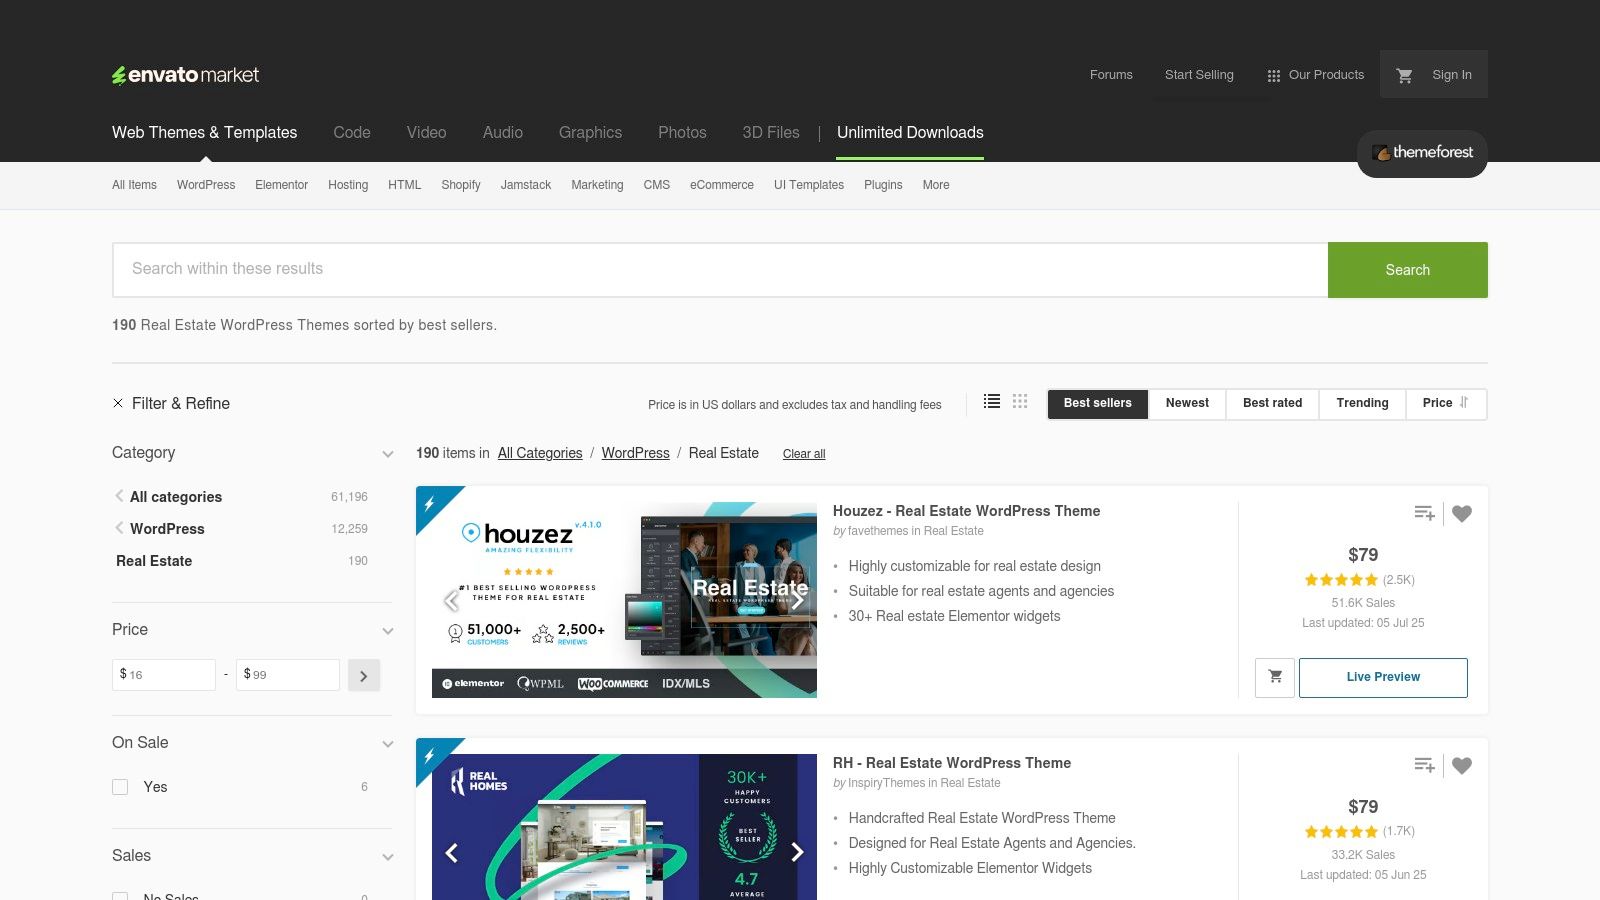Add RH theme to collection icon

pyautogui.click(x=1425, y=765)
